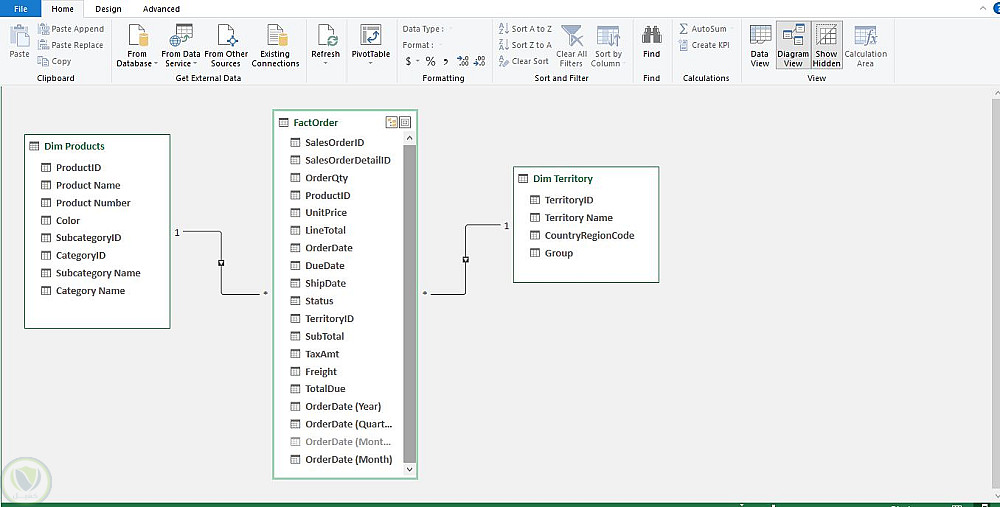
Task: Open the File tab
Action: tap(20, 9)
